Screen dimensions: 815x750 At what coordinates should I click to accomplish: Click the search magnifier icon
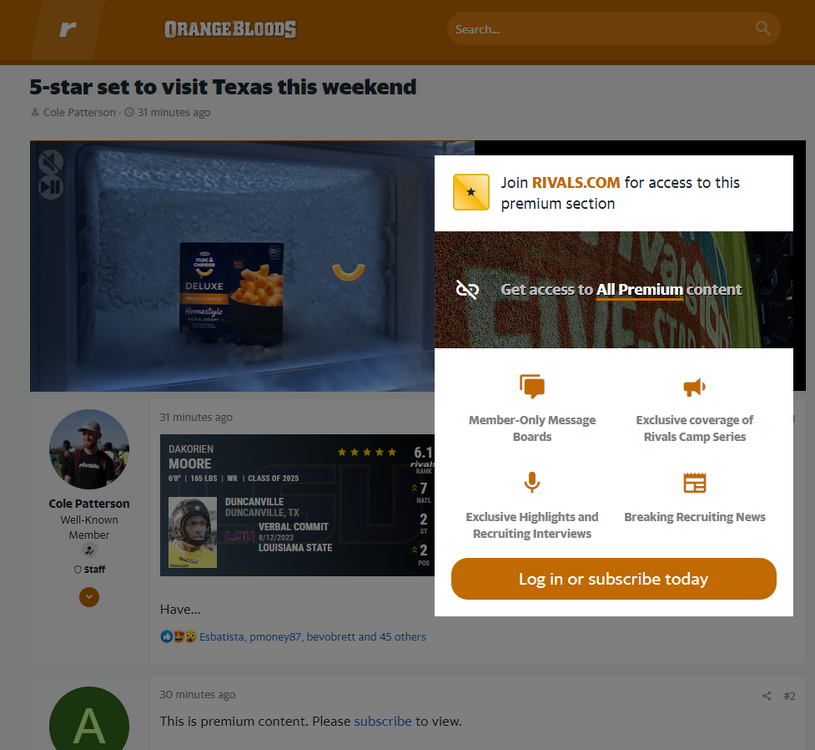coord(763,28)
